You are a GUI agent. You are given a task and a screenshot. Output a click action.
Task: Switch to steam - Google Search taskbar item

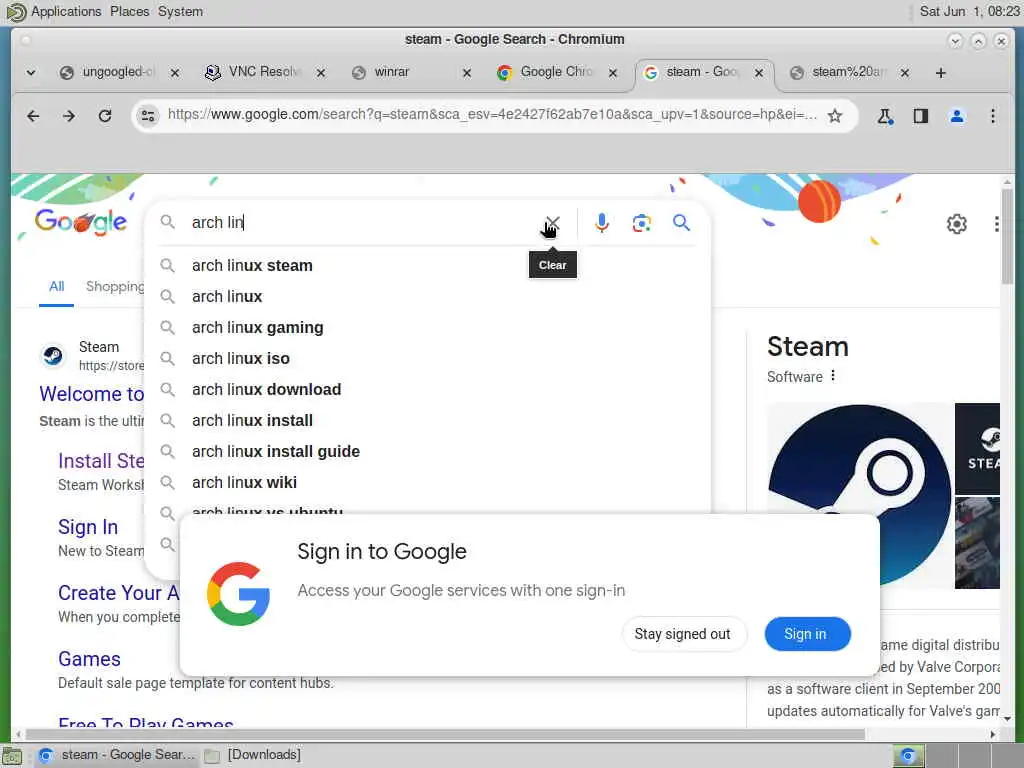tap(116, 755)
